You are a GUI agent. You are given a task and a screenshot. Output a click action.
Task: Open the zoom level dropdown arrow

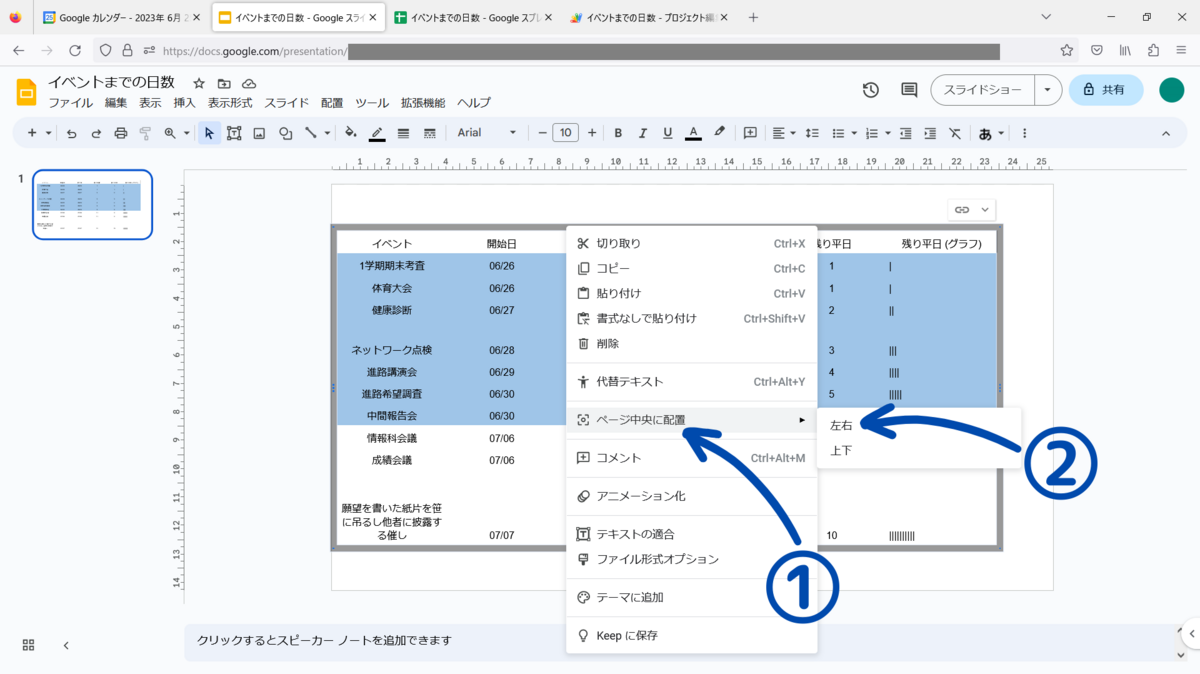[x=186, y=133]
